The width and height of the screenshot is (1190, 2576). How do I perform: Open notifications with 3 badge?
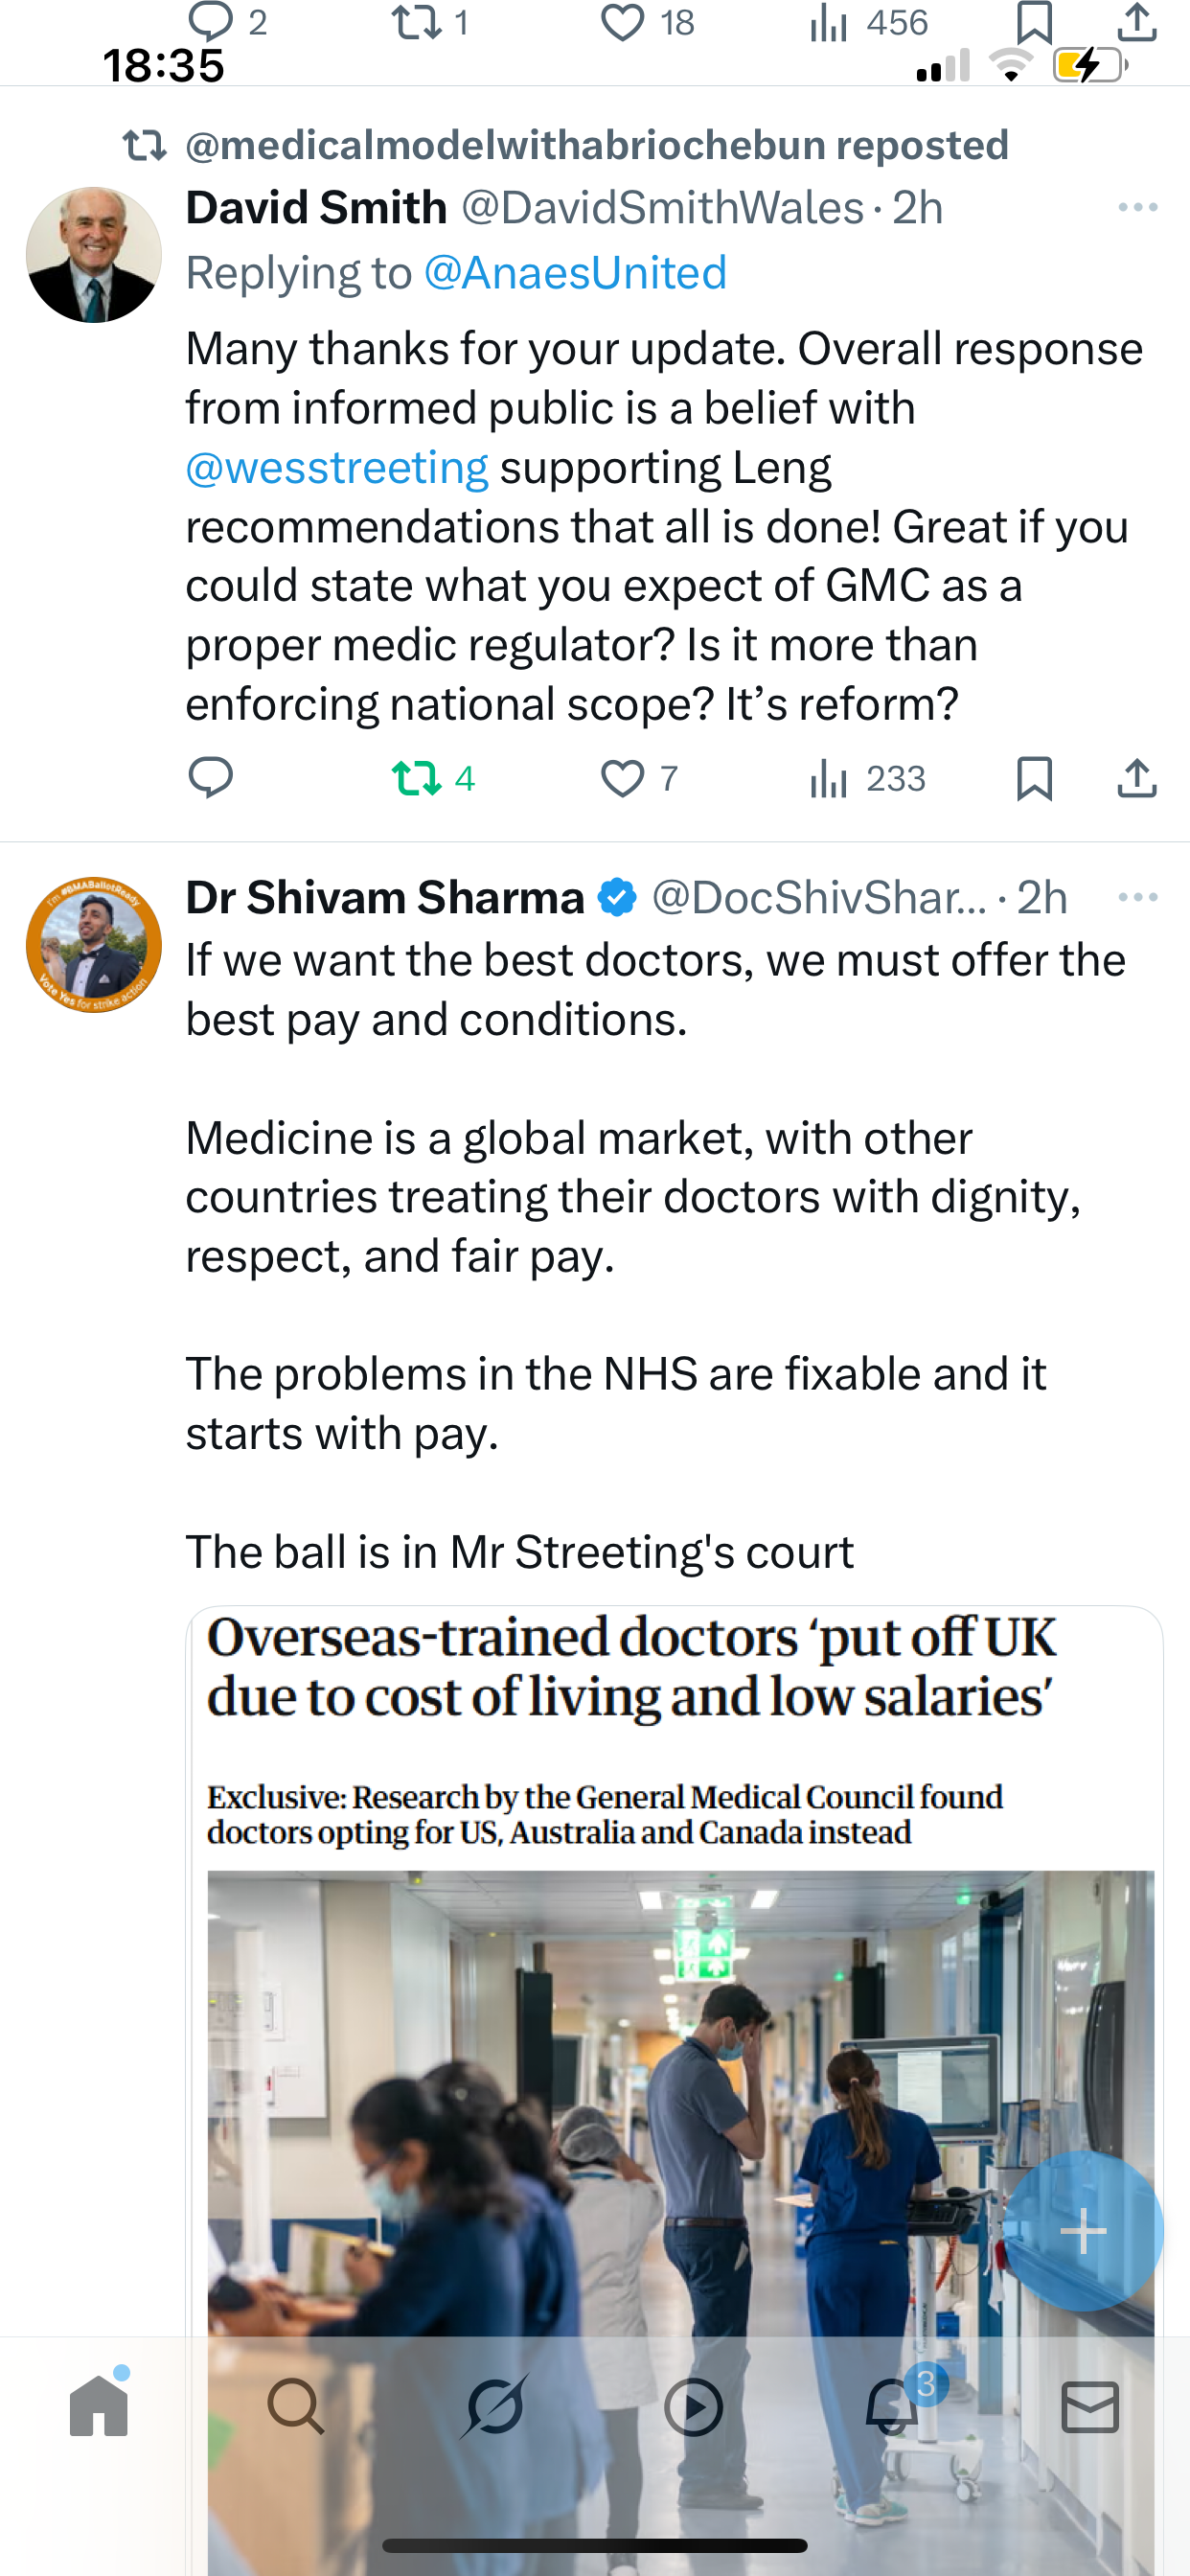(892, 2406)
